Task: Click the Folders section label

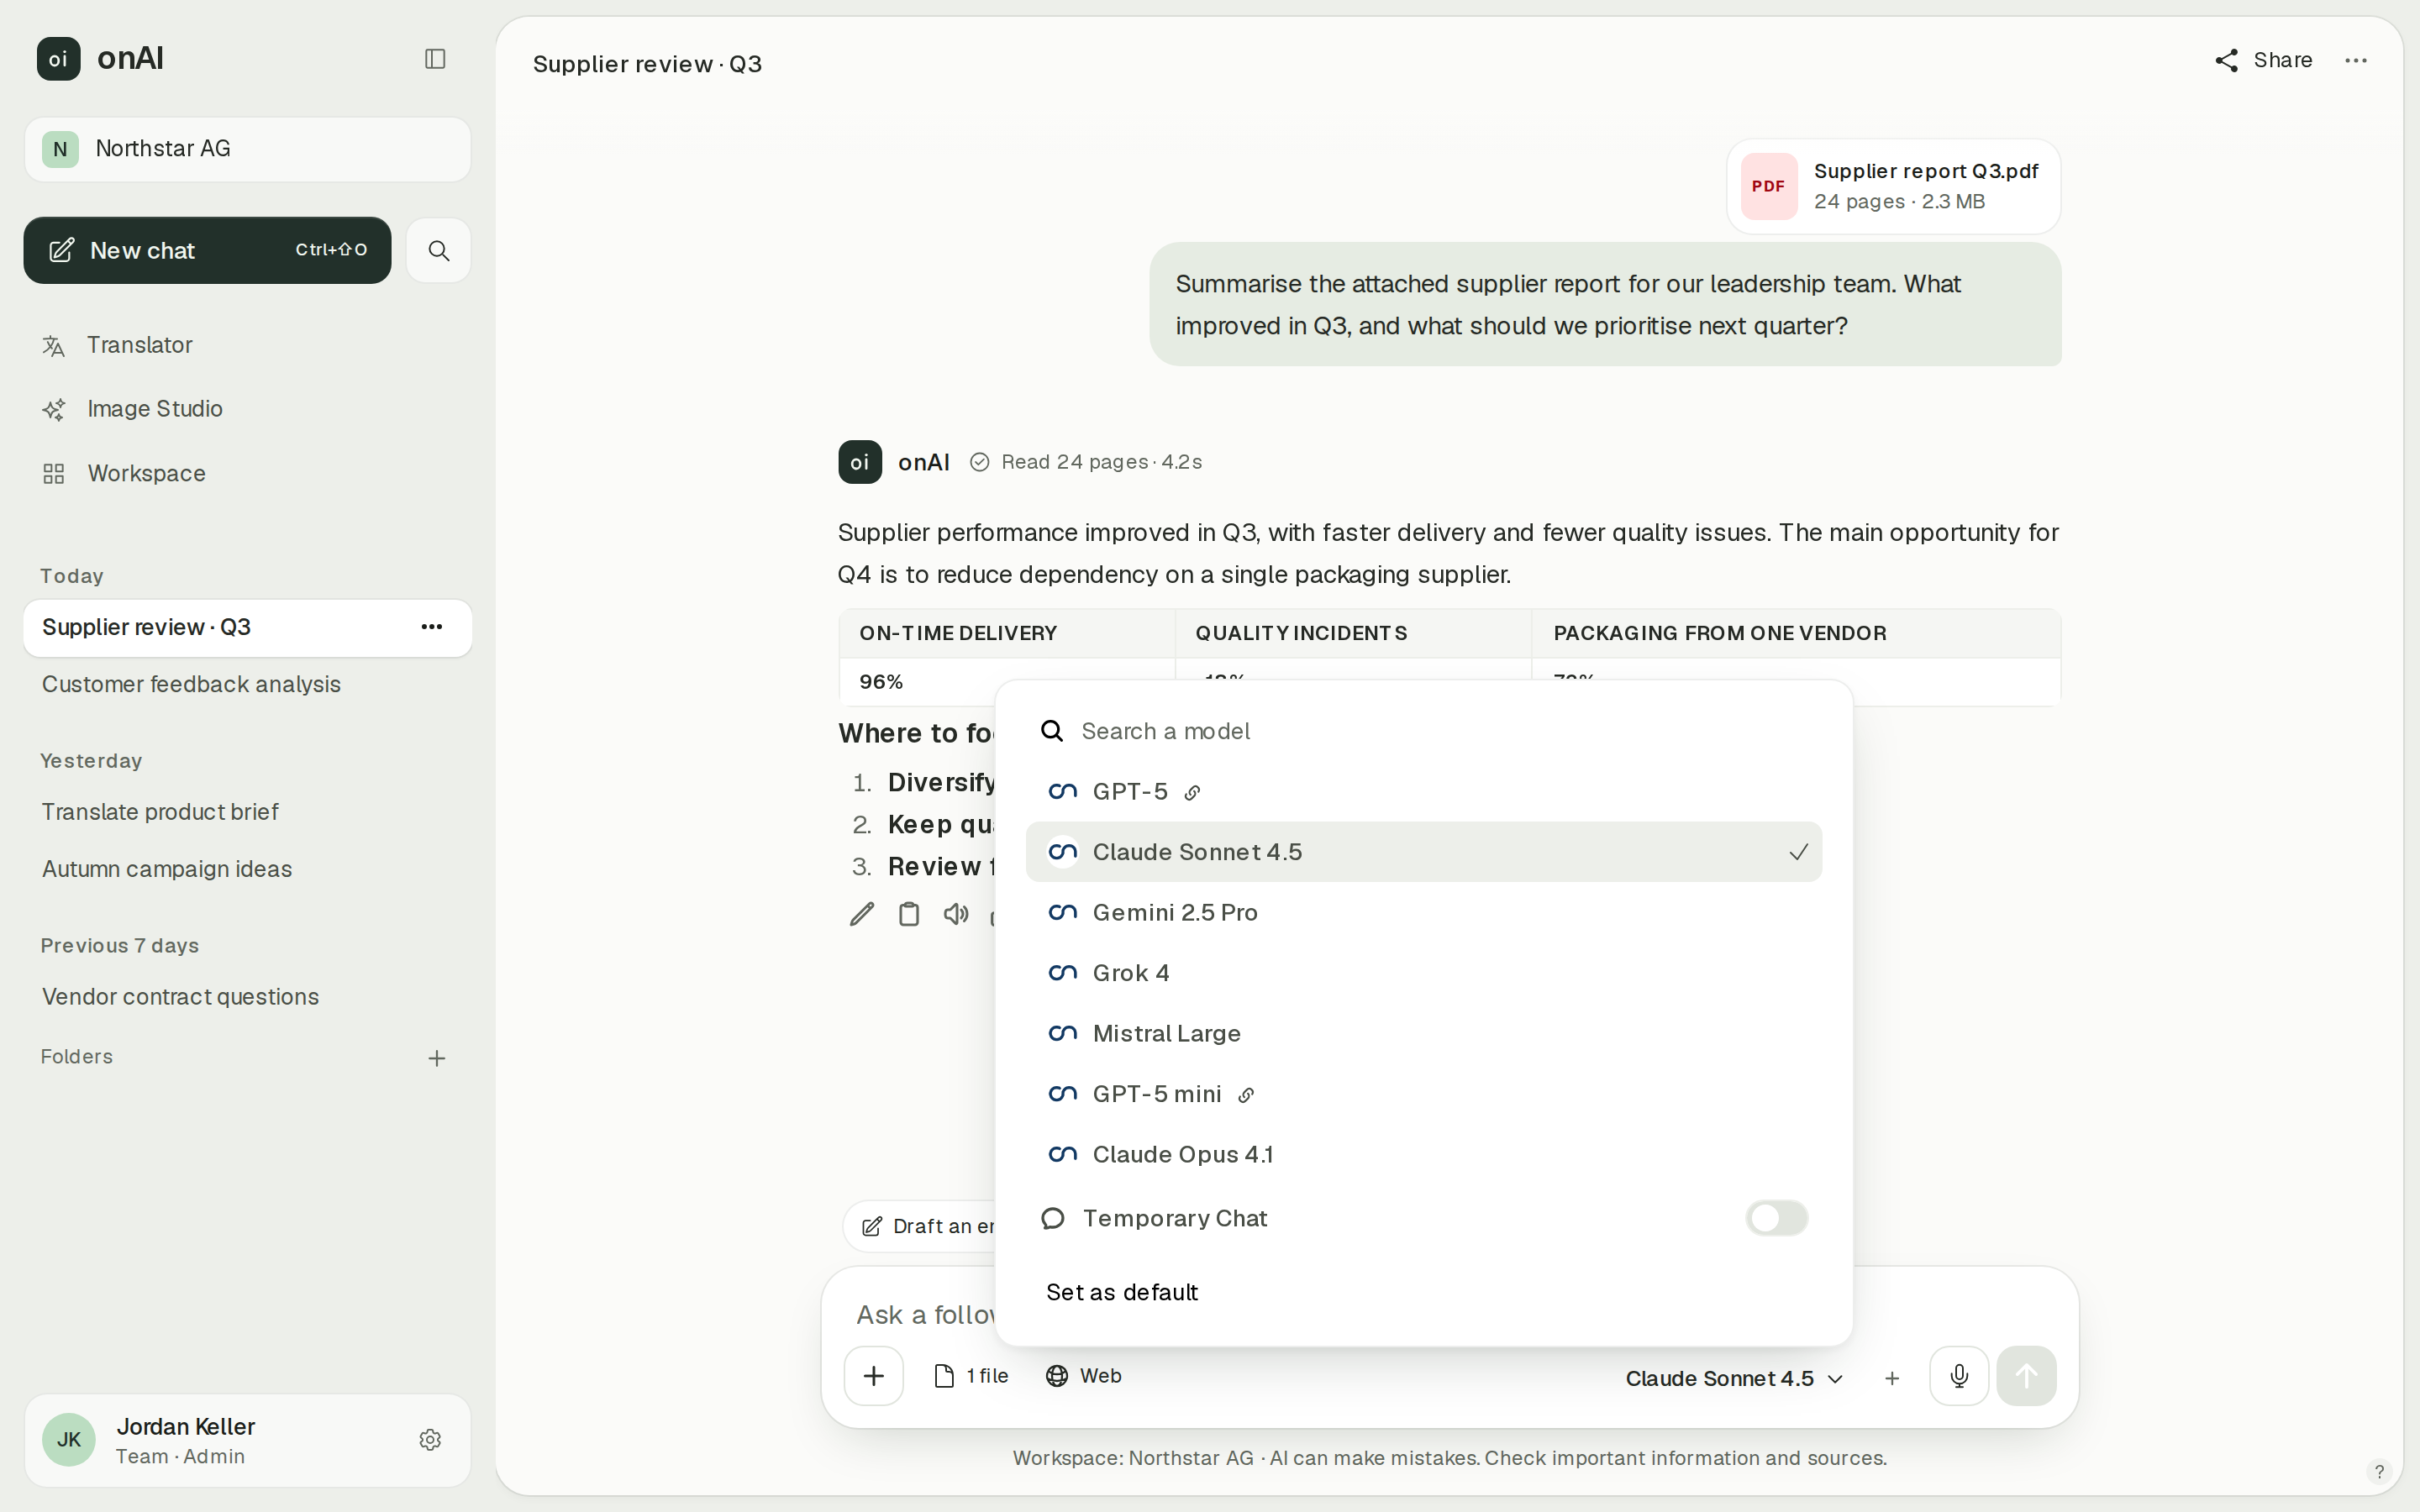Action: 77,1057
